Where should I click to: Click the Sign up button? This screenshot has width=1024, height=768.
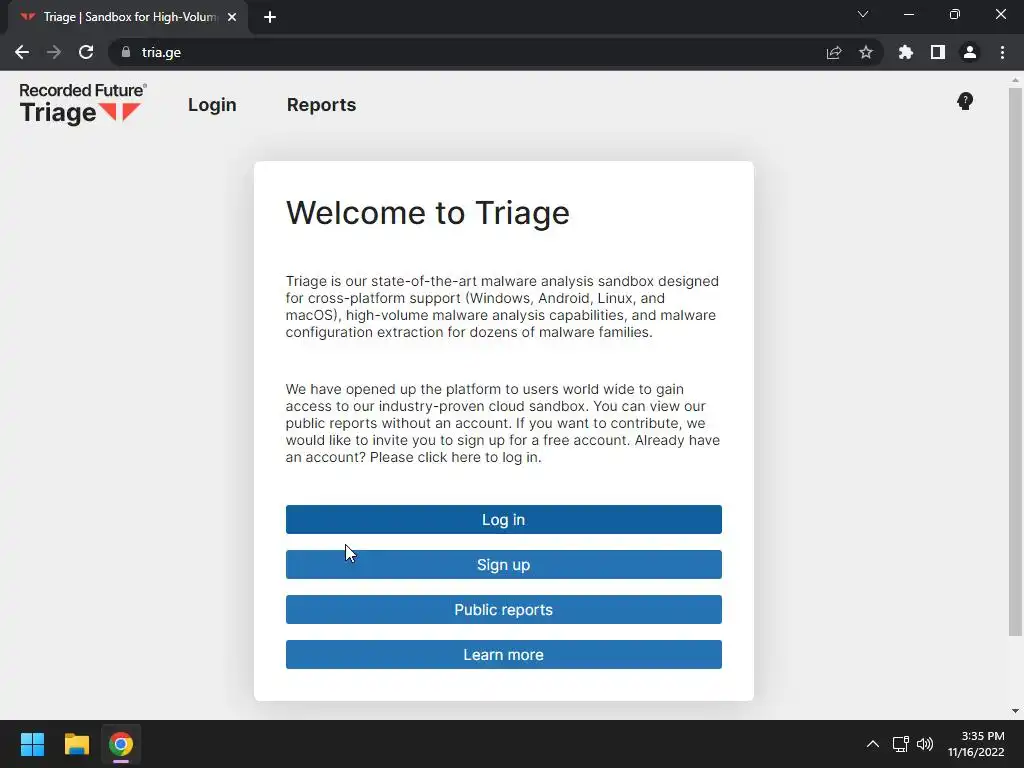(504, 564)
